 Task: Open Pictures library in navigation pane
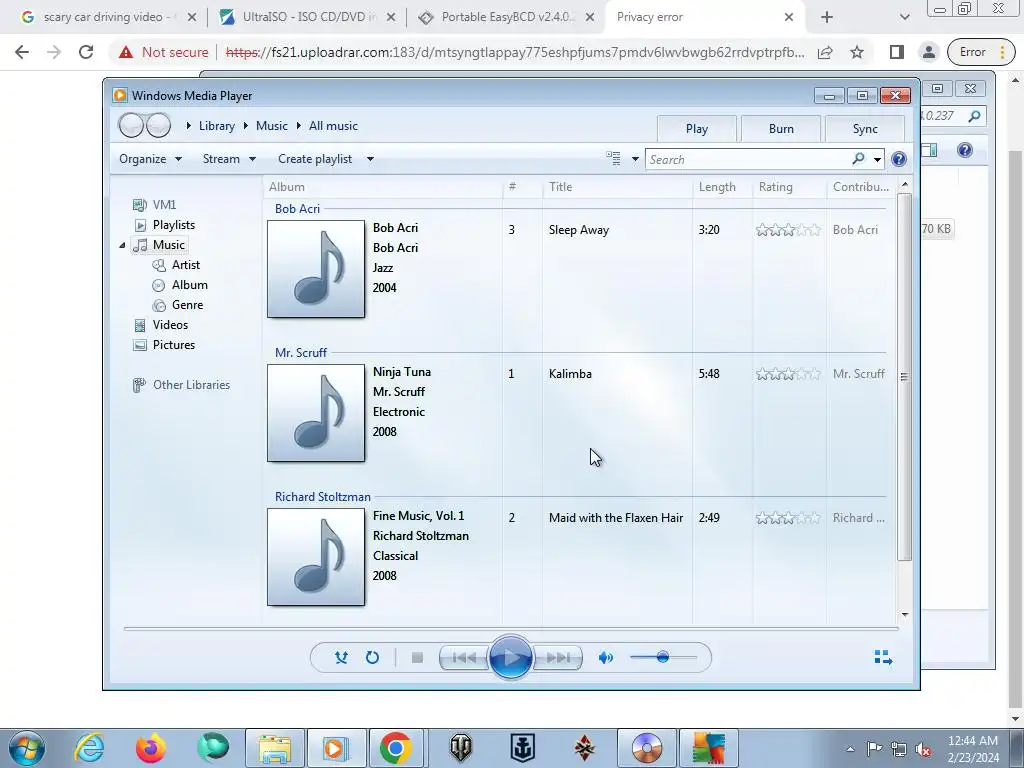tap(164, 345)
